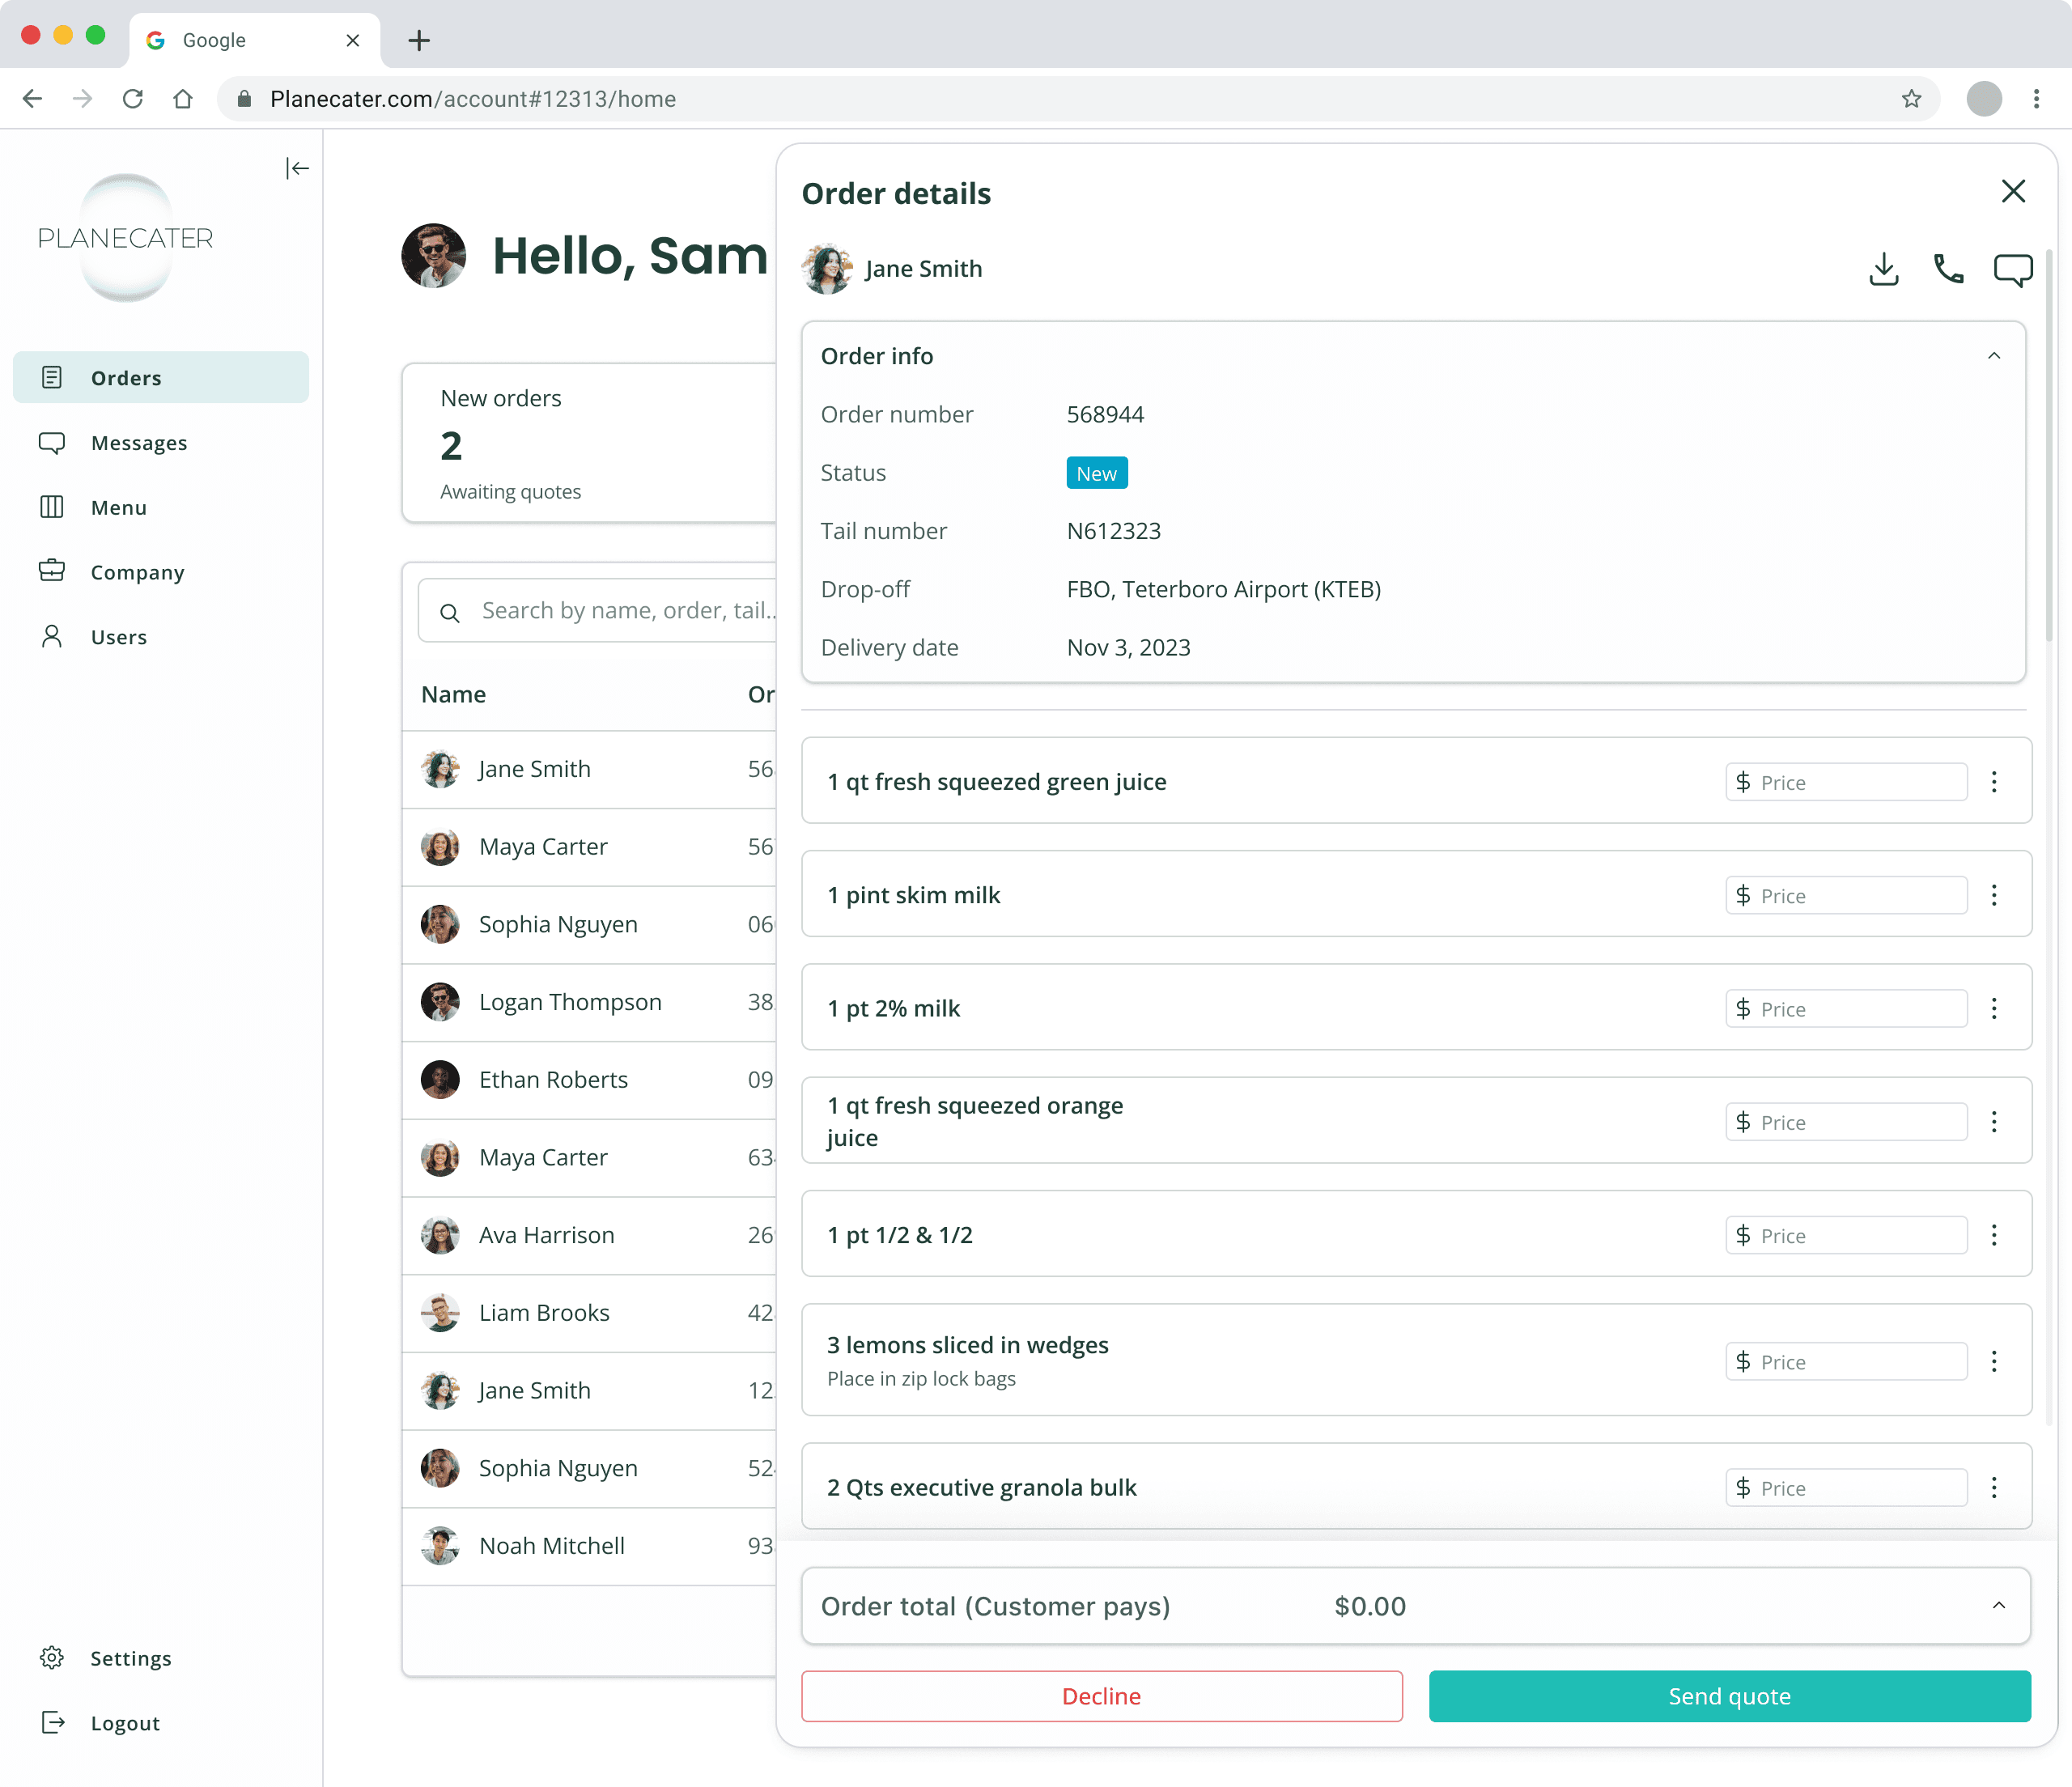
Task: Collapse the sidebar with the arrow icon
Action: click(297, 168)
